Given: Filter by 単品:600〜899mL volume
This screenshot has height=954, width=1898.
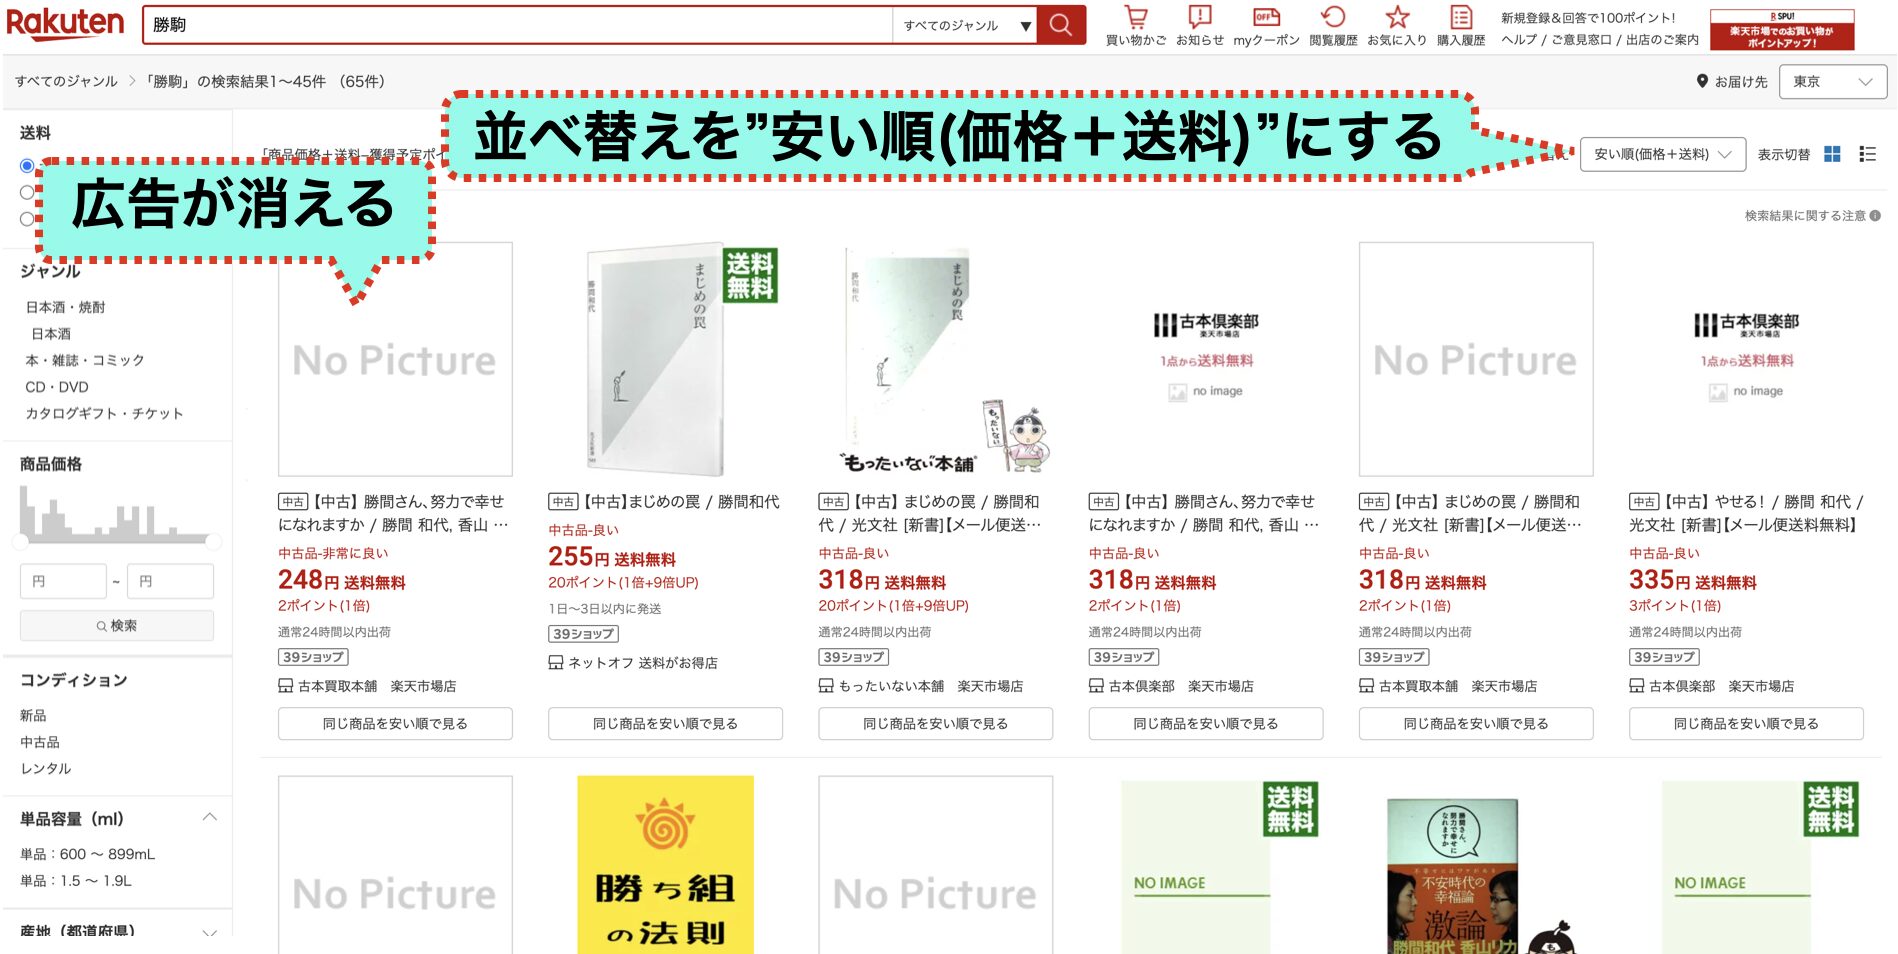Looking at the screenshot, I should 87,854.
